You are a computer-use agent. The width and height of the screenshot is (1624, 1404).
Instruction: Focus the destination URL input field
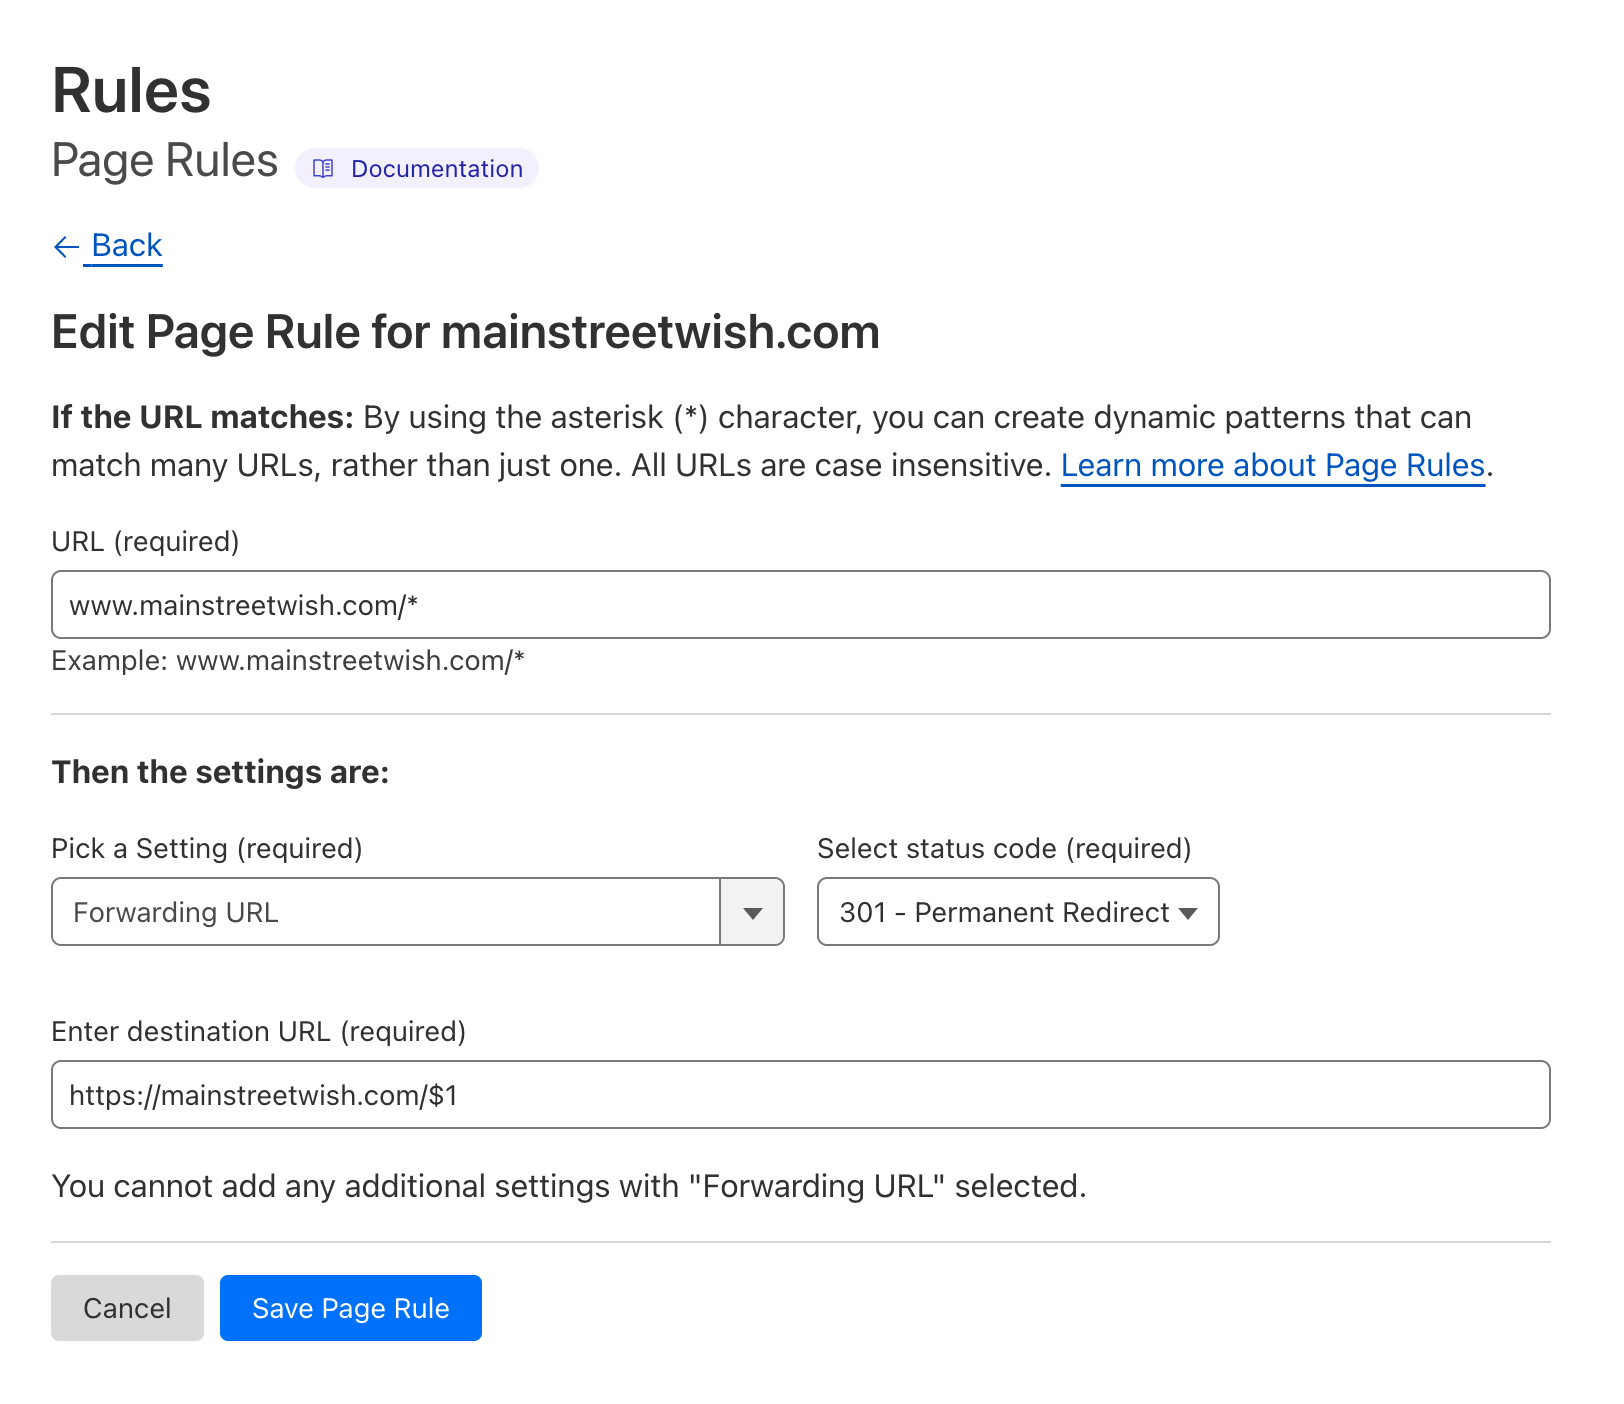point(801,1095)
